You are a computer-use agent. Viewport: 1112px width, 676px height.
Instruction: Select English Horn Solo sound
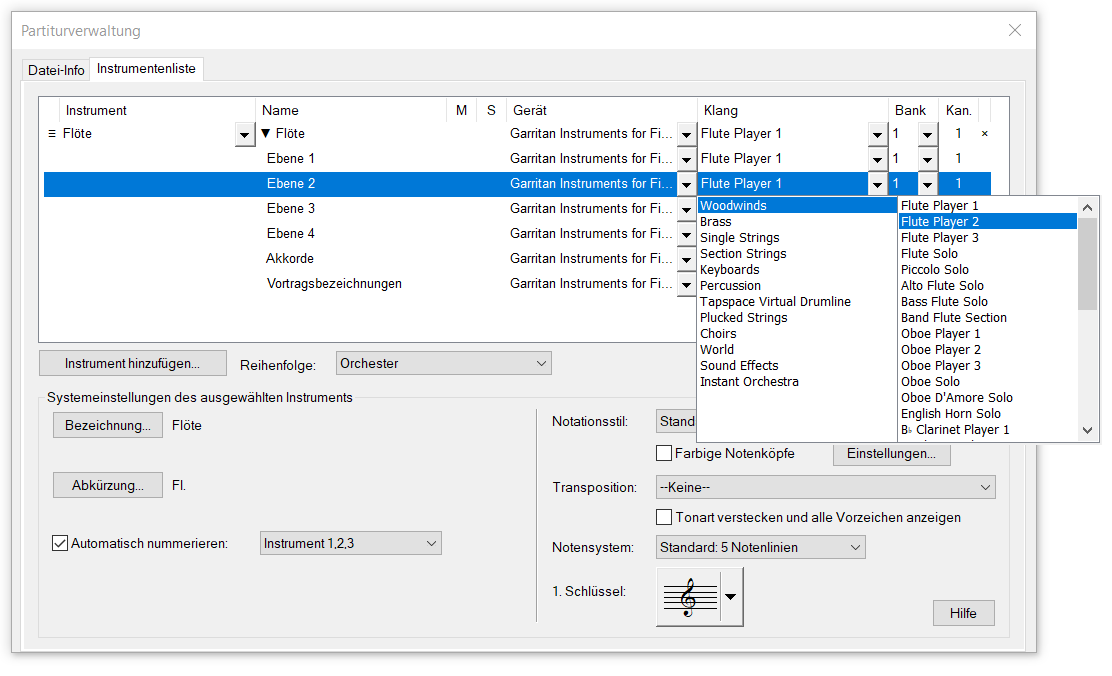[988, 414]
